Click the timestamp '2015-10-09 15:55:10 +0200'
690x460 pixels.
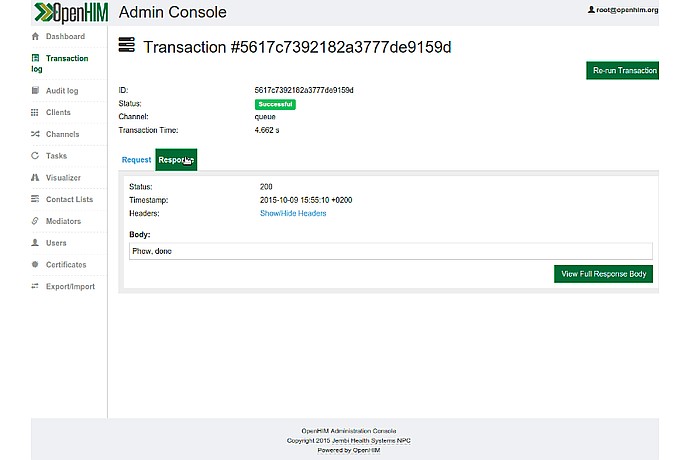(x=306, y=200)
